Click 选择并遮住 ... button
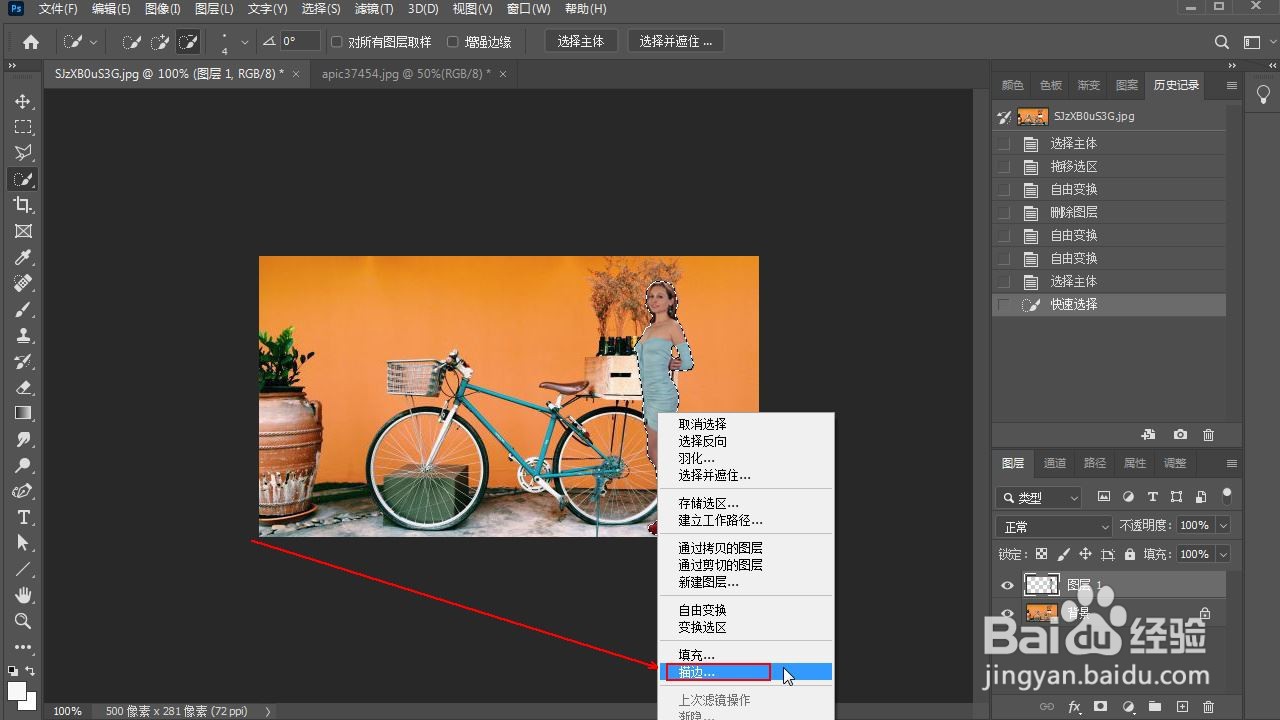Screen dimensions: 1280x720 click(x=676, y=42)
